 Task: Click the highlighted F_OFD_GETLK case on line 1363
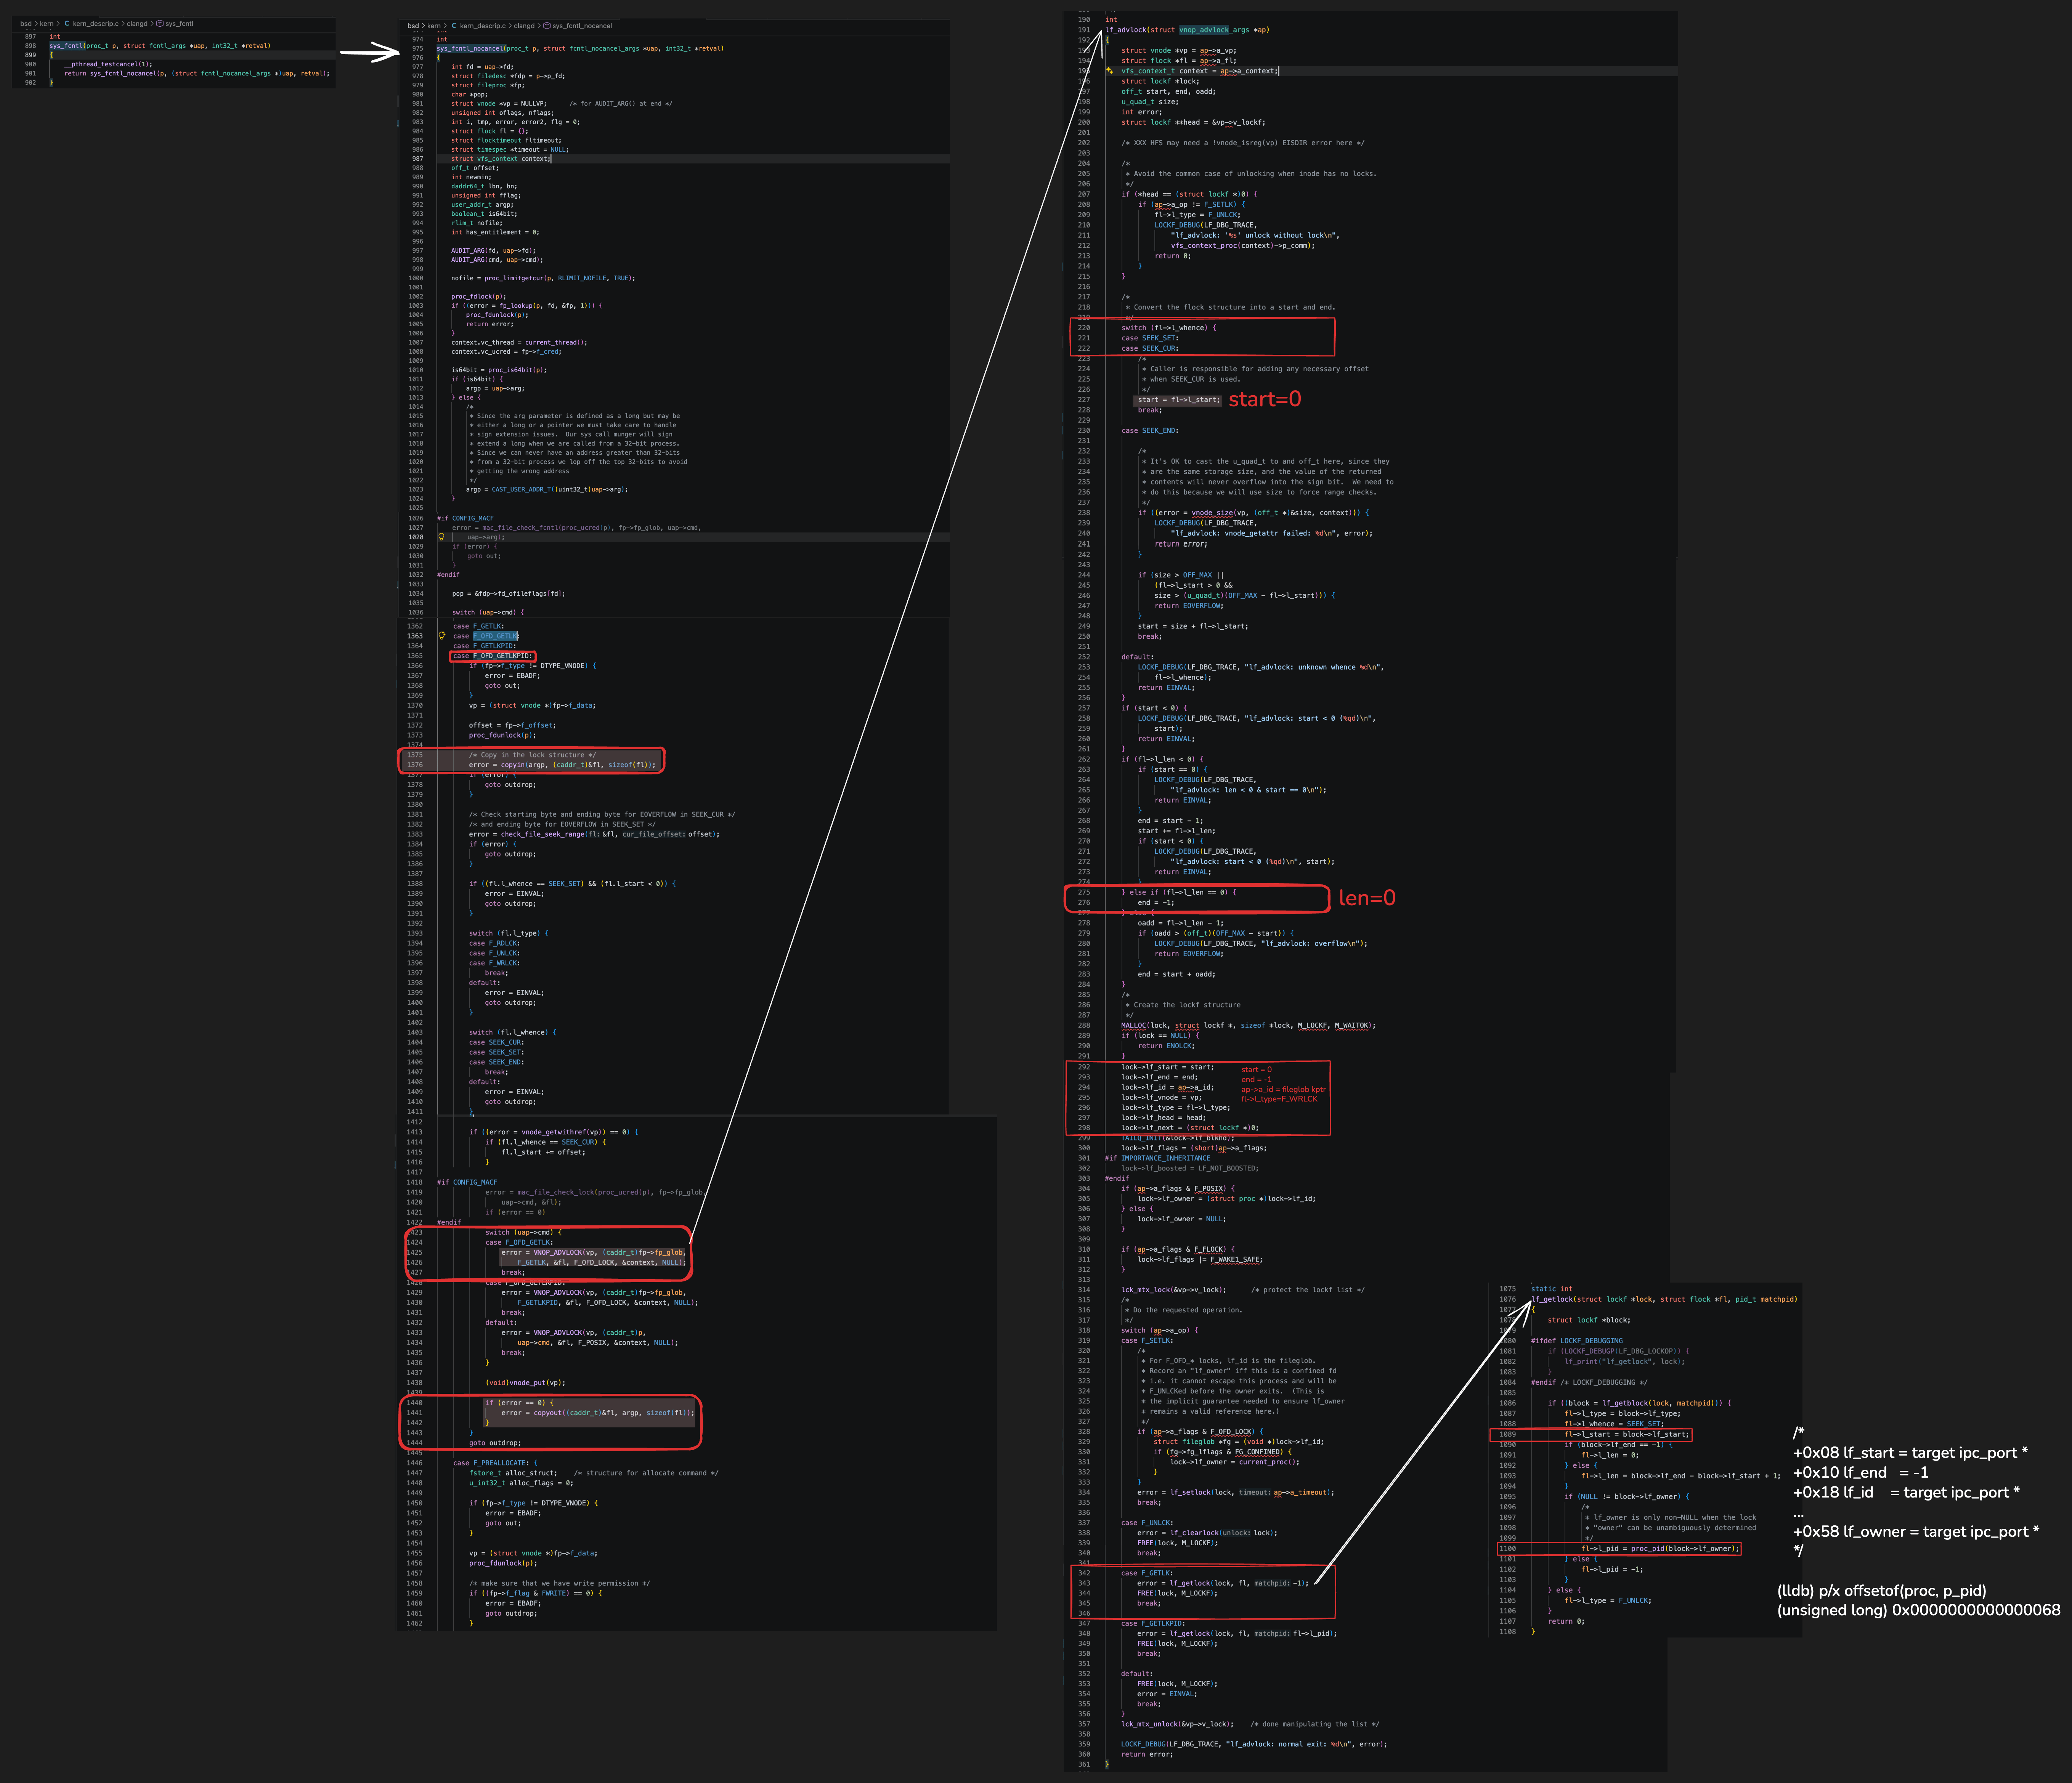[x=495, y=636]
